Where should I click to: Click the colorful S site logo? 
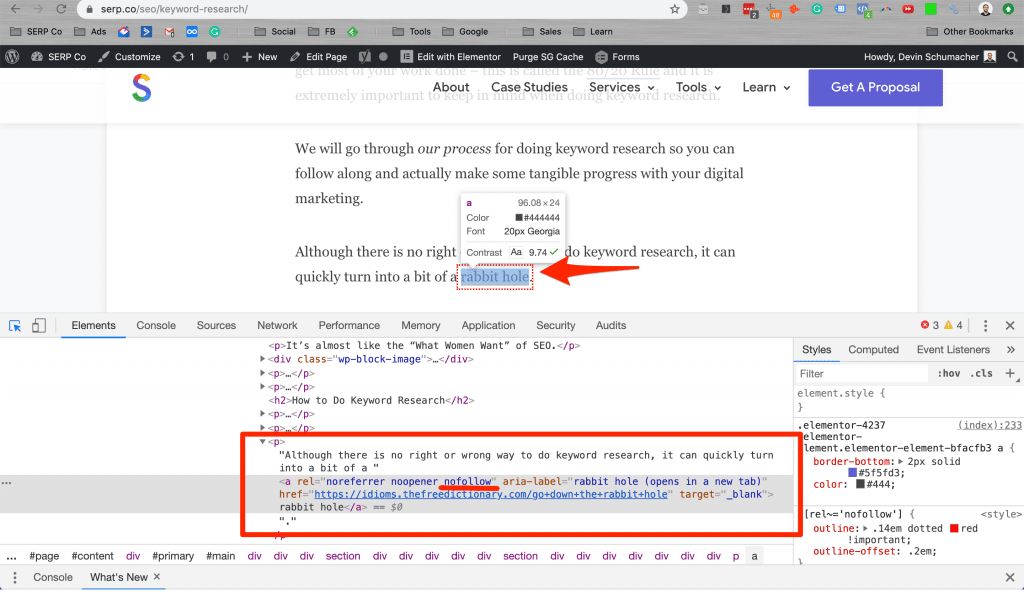point(142,87)
